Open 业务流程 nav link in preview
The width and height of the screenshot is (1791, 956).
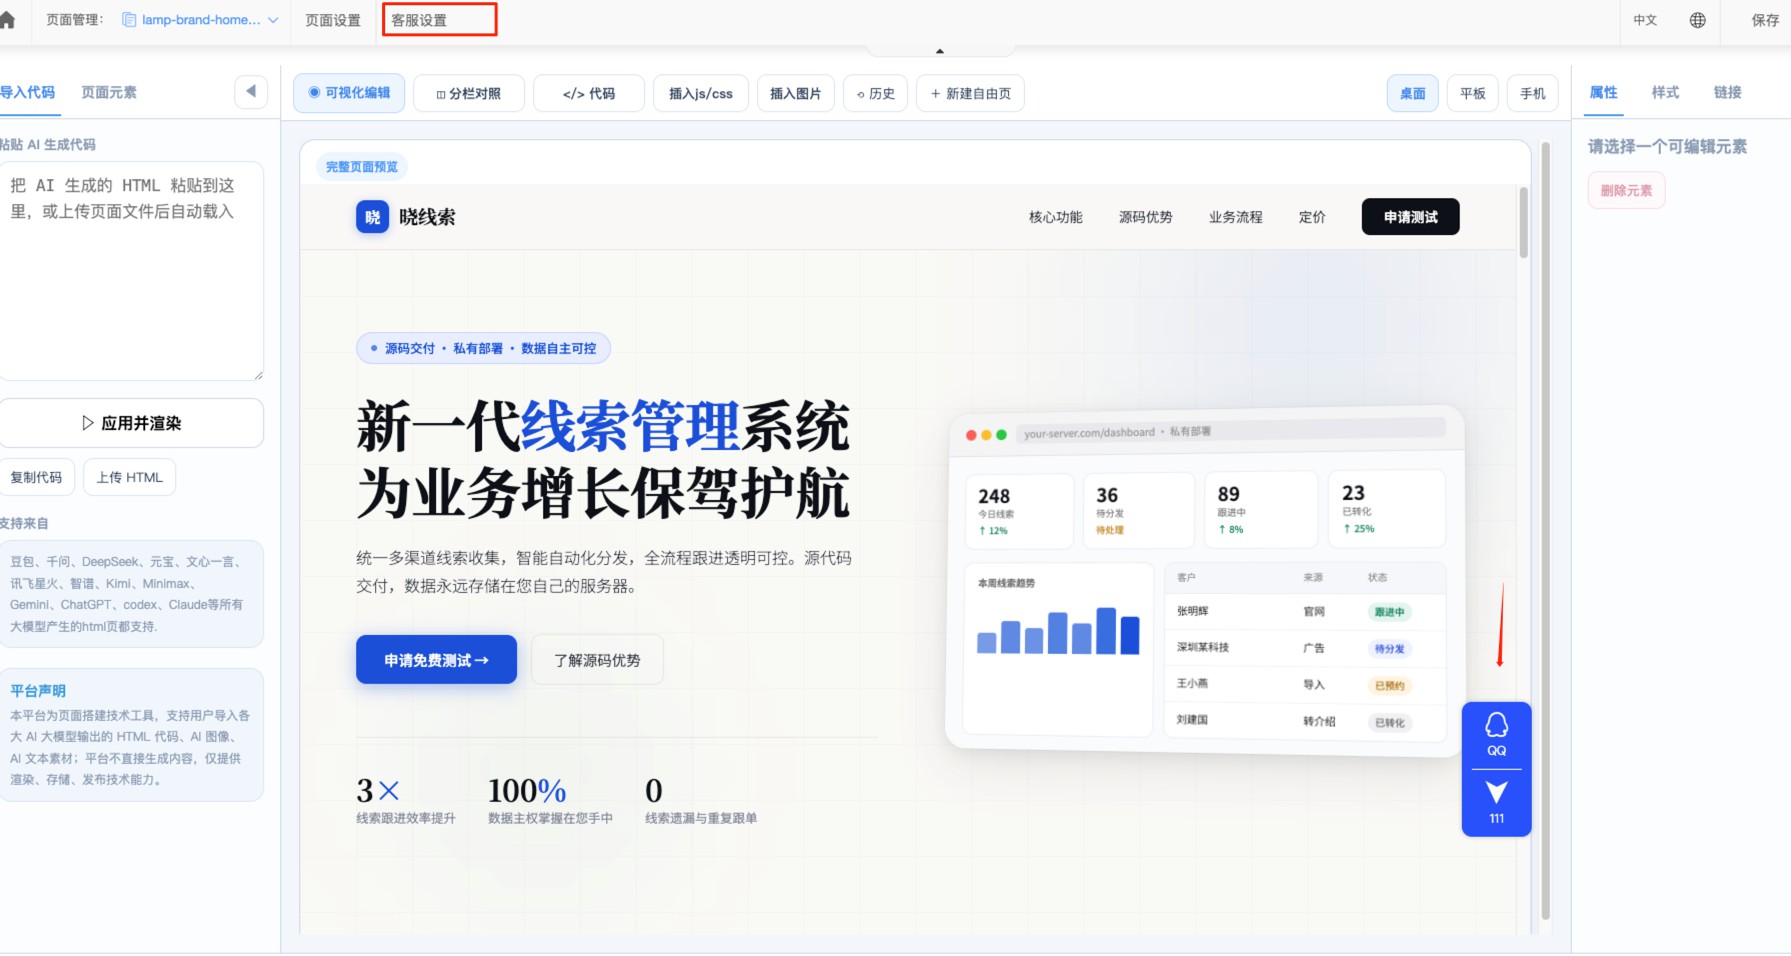(1236, 217)
